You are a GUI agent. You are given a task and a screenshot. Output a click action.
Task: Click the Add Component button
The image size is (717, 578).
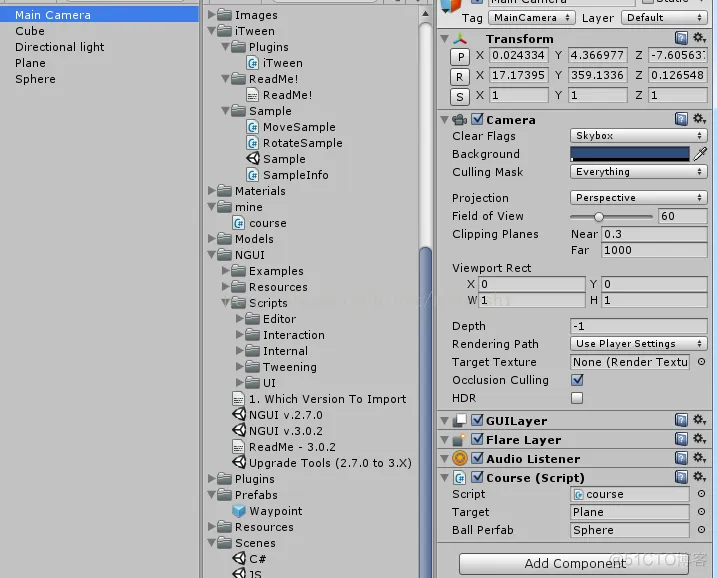tap(574, 563)
